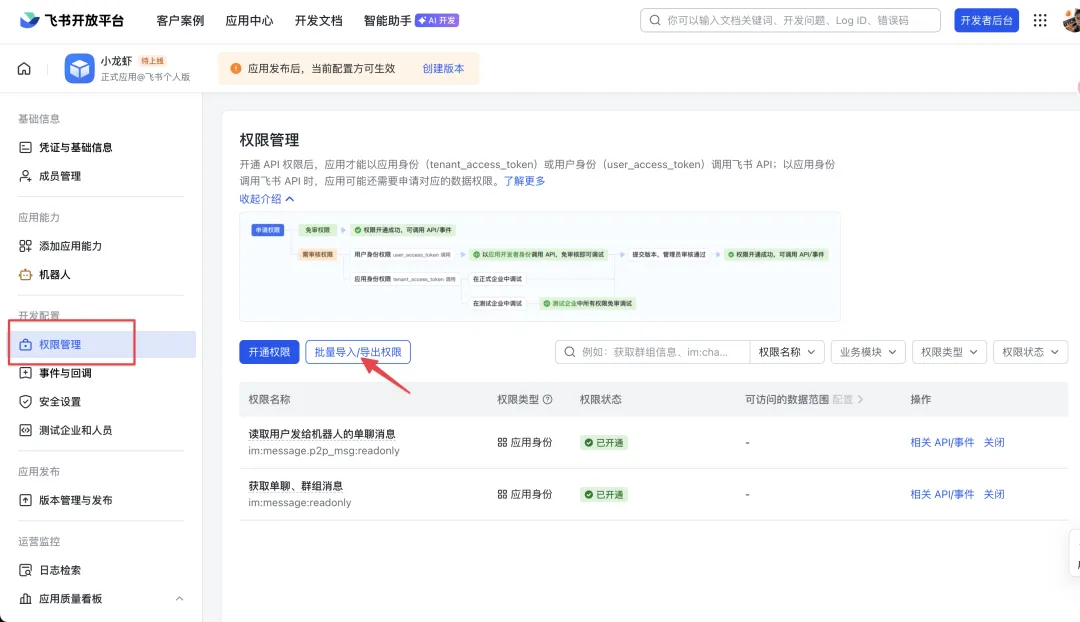Screen dimensions: 1080x622
Task: Open 开发文档 in top navigation
Action: tap(318, 21)
